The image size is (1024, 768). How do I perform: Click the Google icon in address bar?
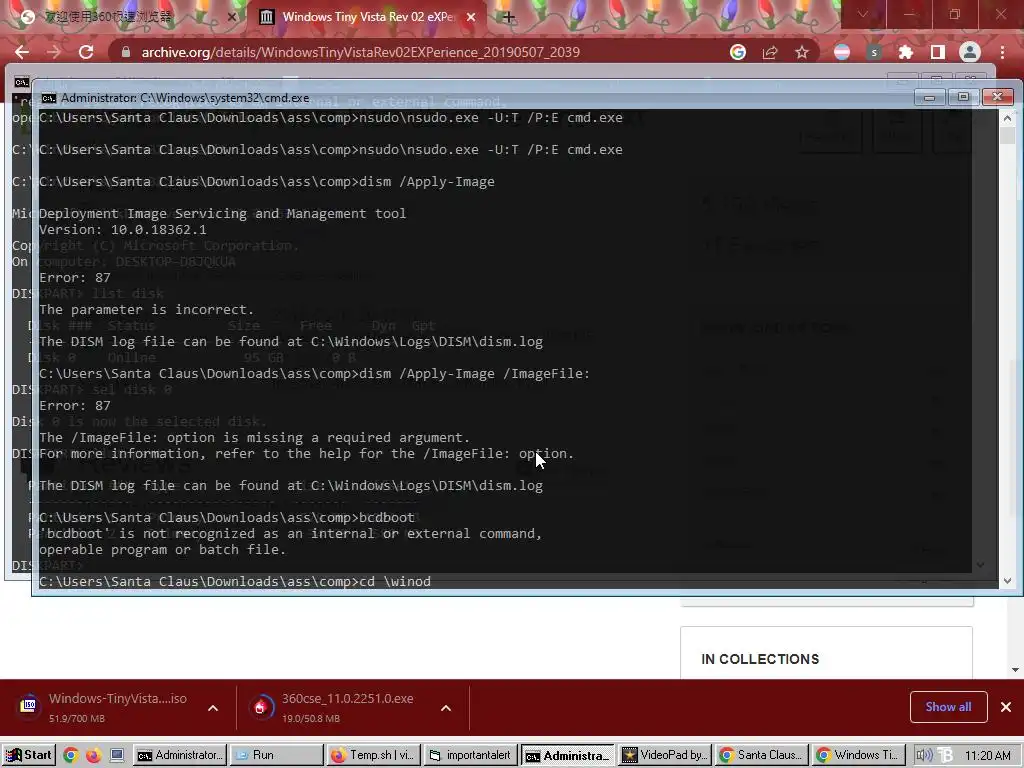point(738,52)
